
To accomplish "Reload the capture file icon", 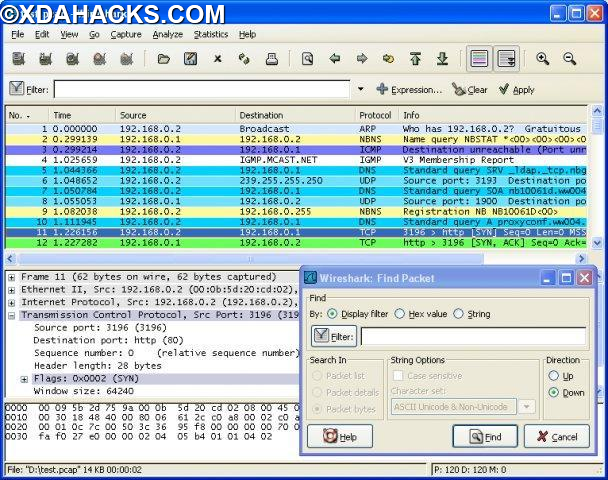I will [x=244, y=59].
